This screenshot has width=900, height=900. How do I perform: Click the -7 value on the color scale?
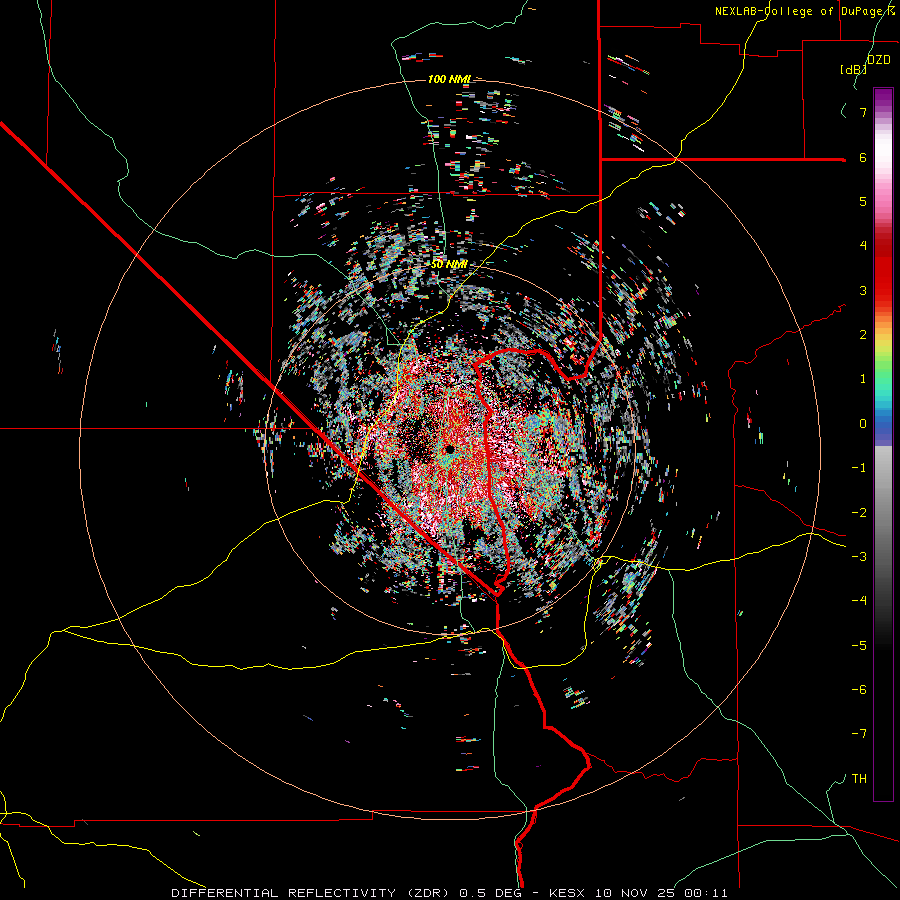859,734
